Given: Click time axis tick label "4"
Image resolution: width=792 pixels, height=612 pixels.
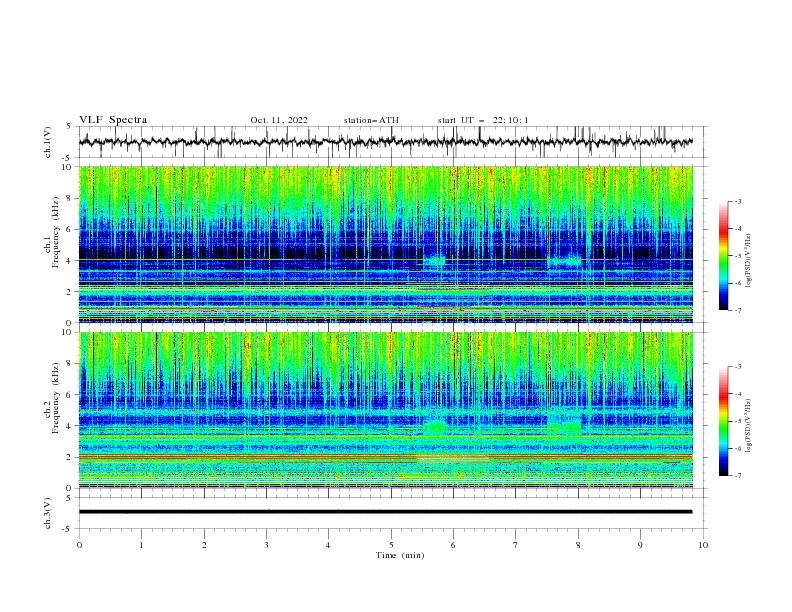Looking at the screenshot, I should pos(328,545).
